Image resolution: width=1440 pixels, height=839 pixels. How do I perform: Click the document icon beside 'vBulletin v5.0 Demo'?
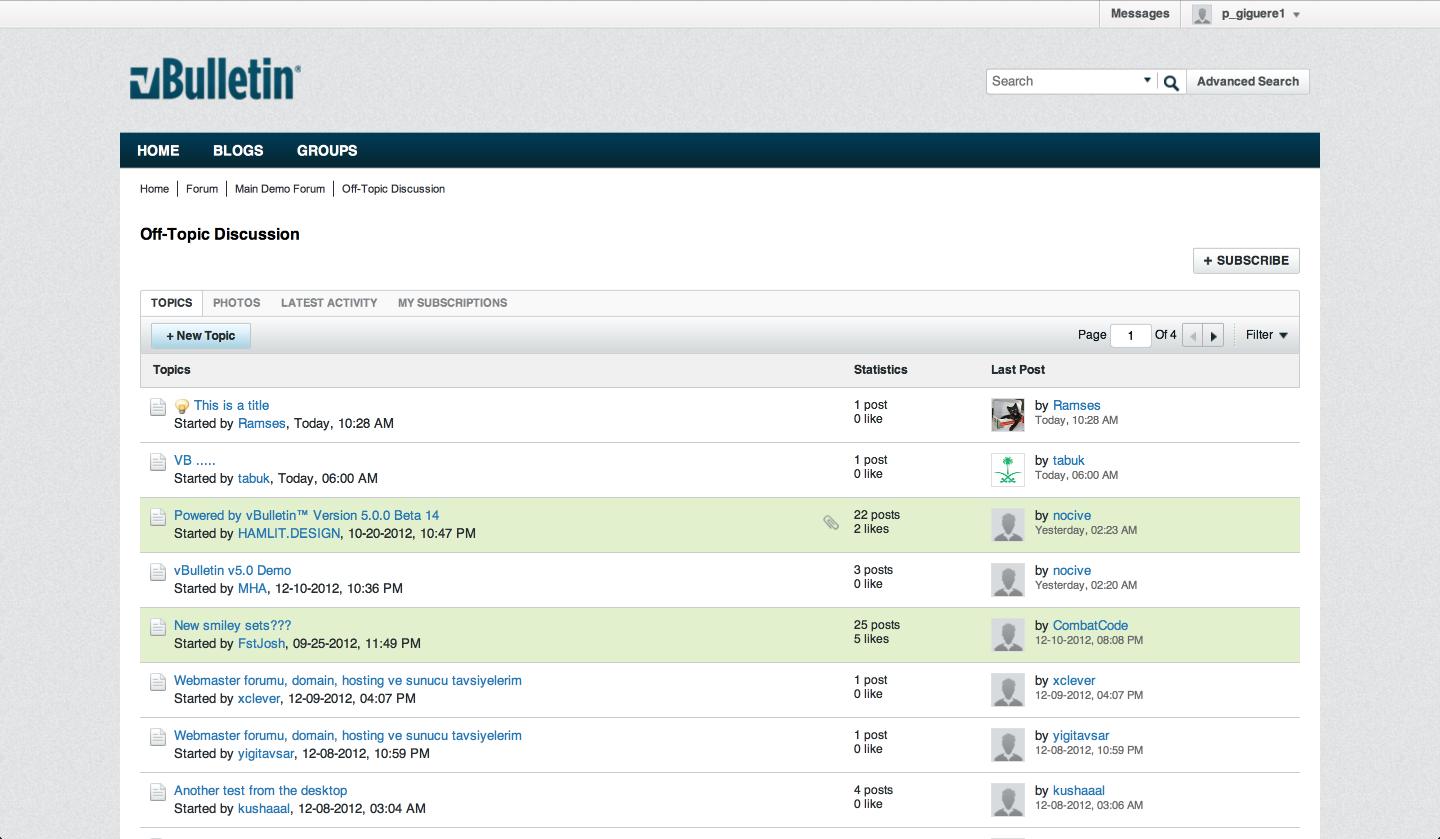click(x=158, y=572)
